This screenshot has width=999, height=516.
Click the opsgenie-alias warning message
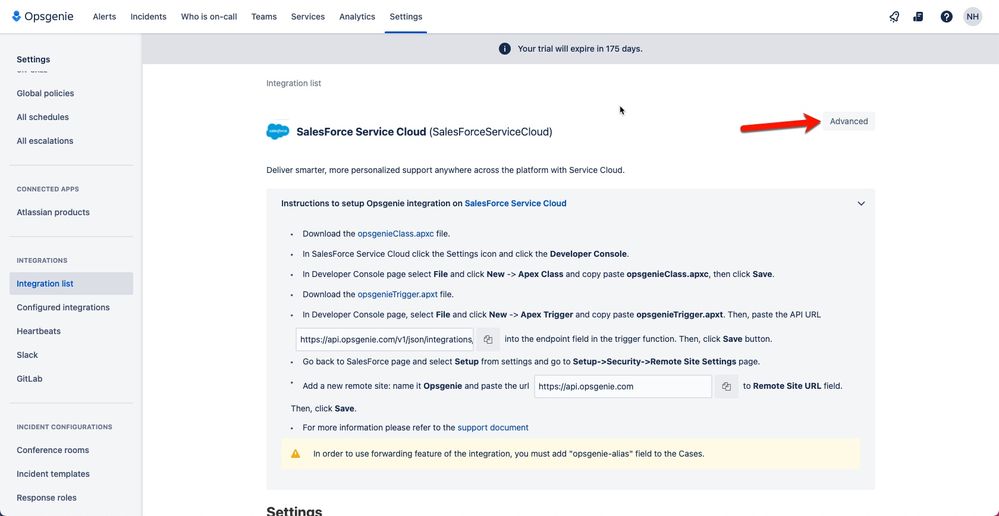(508, 454)
